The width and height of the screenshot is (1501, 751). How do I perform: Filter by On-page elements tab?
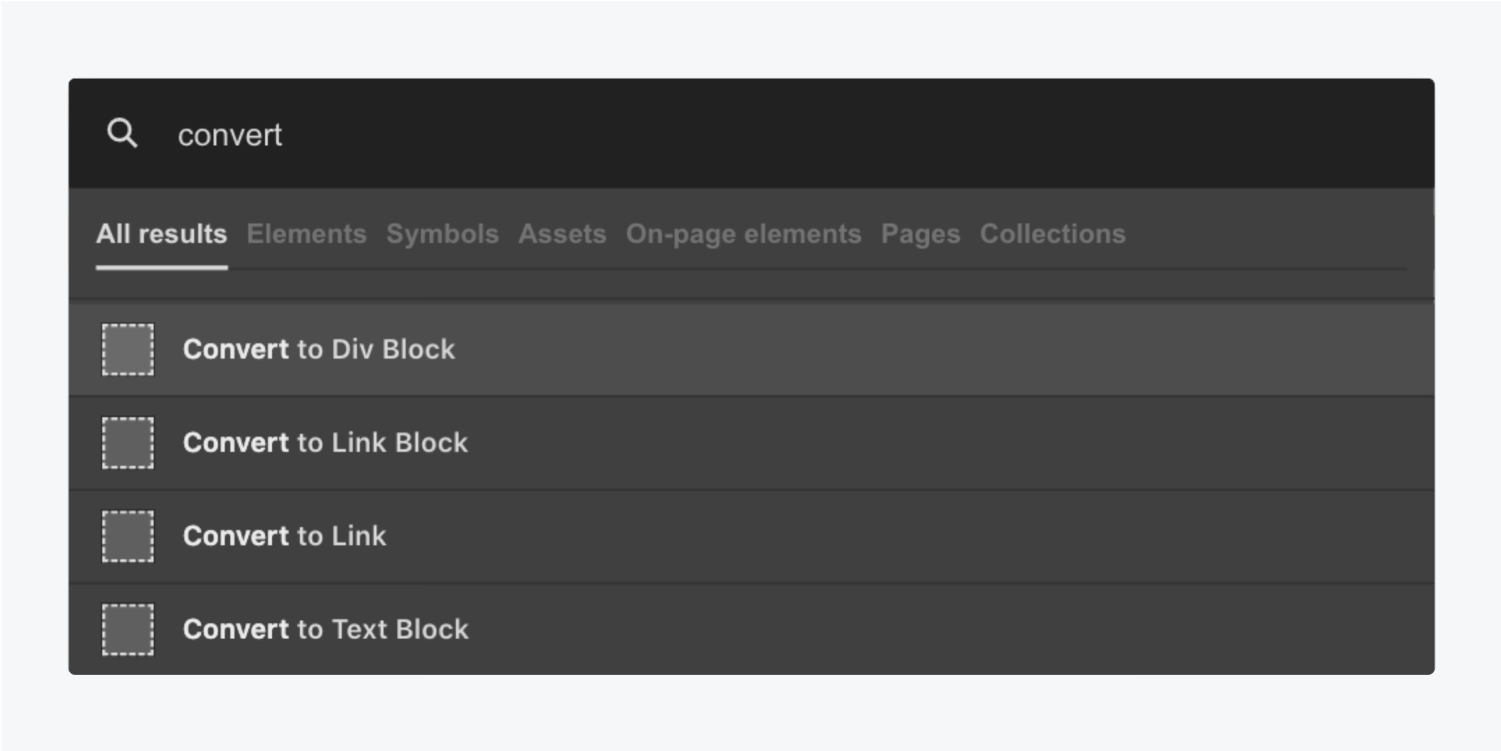pos(743,234)
